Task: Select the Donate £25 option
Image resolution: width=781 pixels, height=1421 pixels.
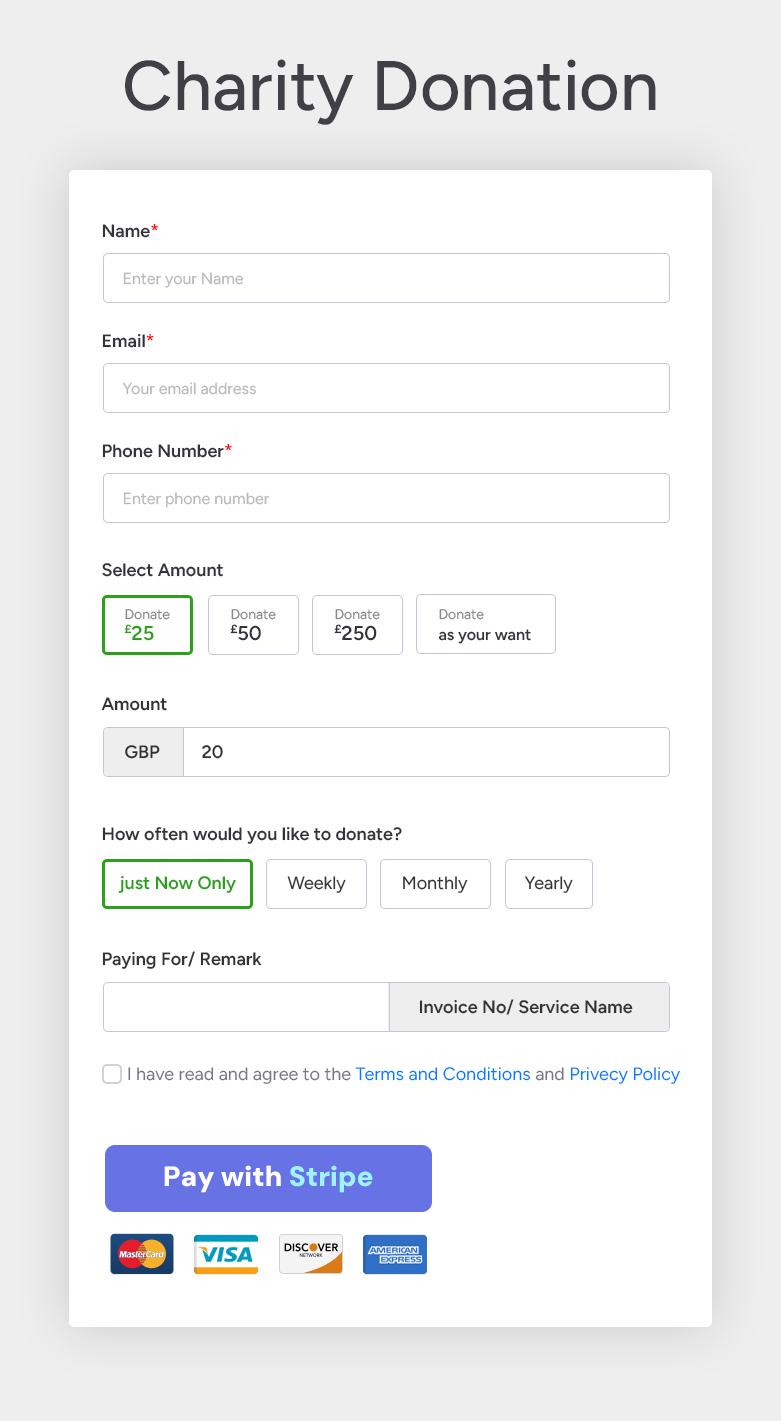Action: point(147,625)
